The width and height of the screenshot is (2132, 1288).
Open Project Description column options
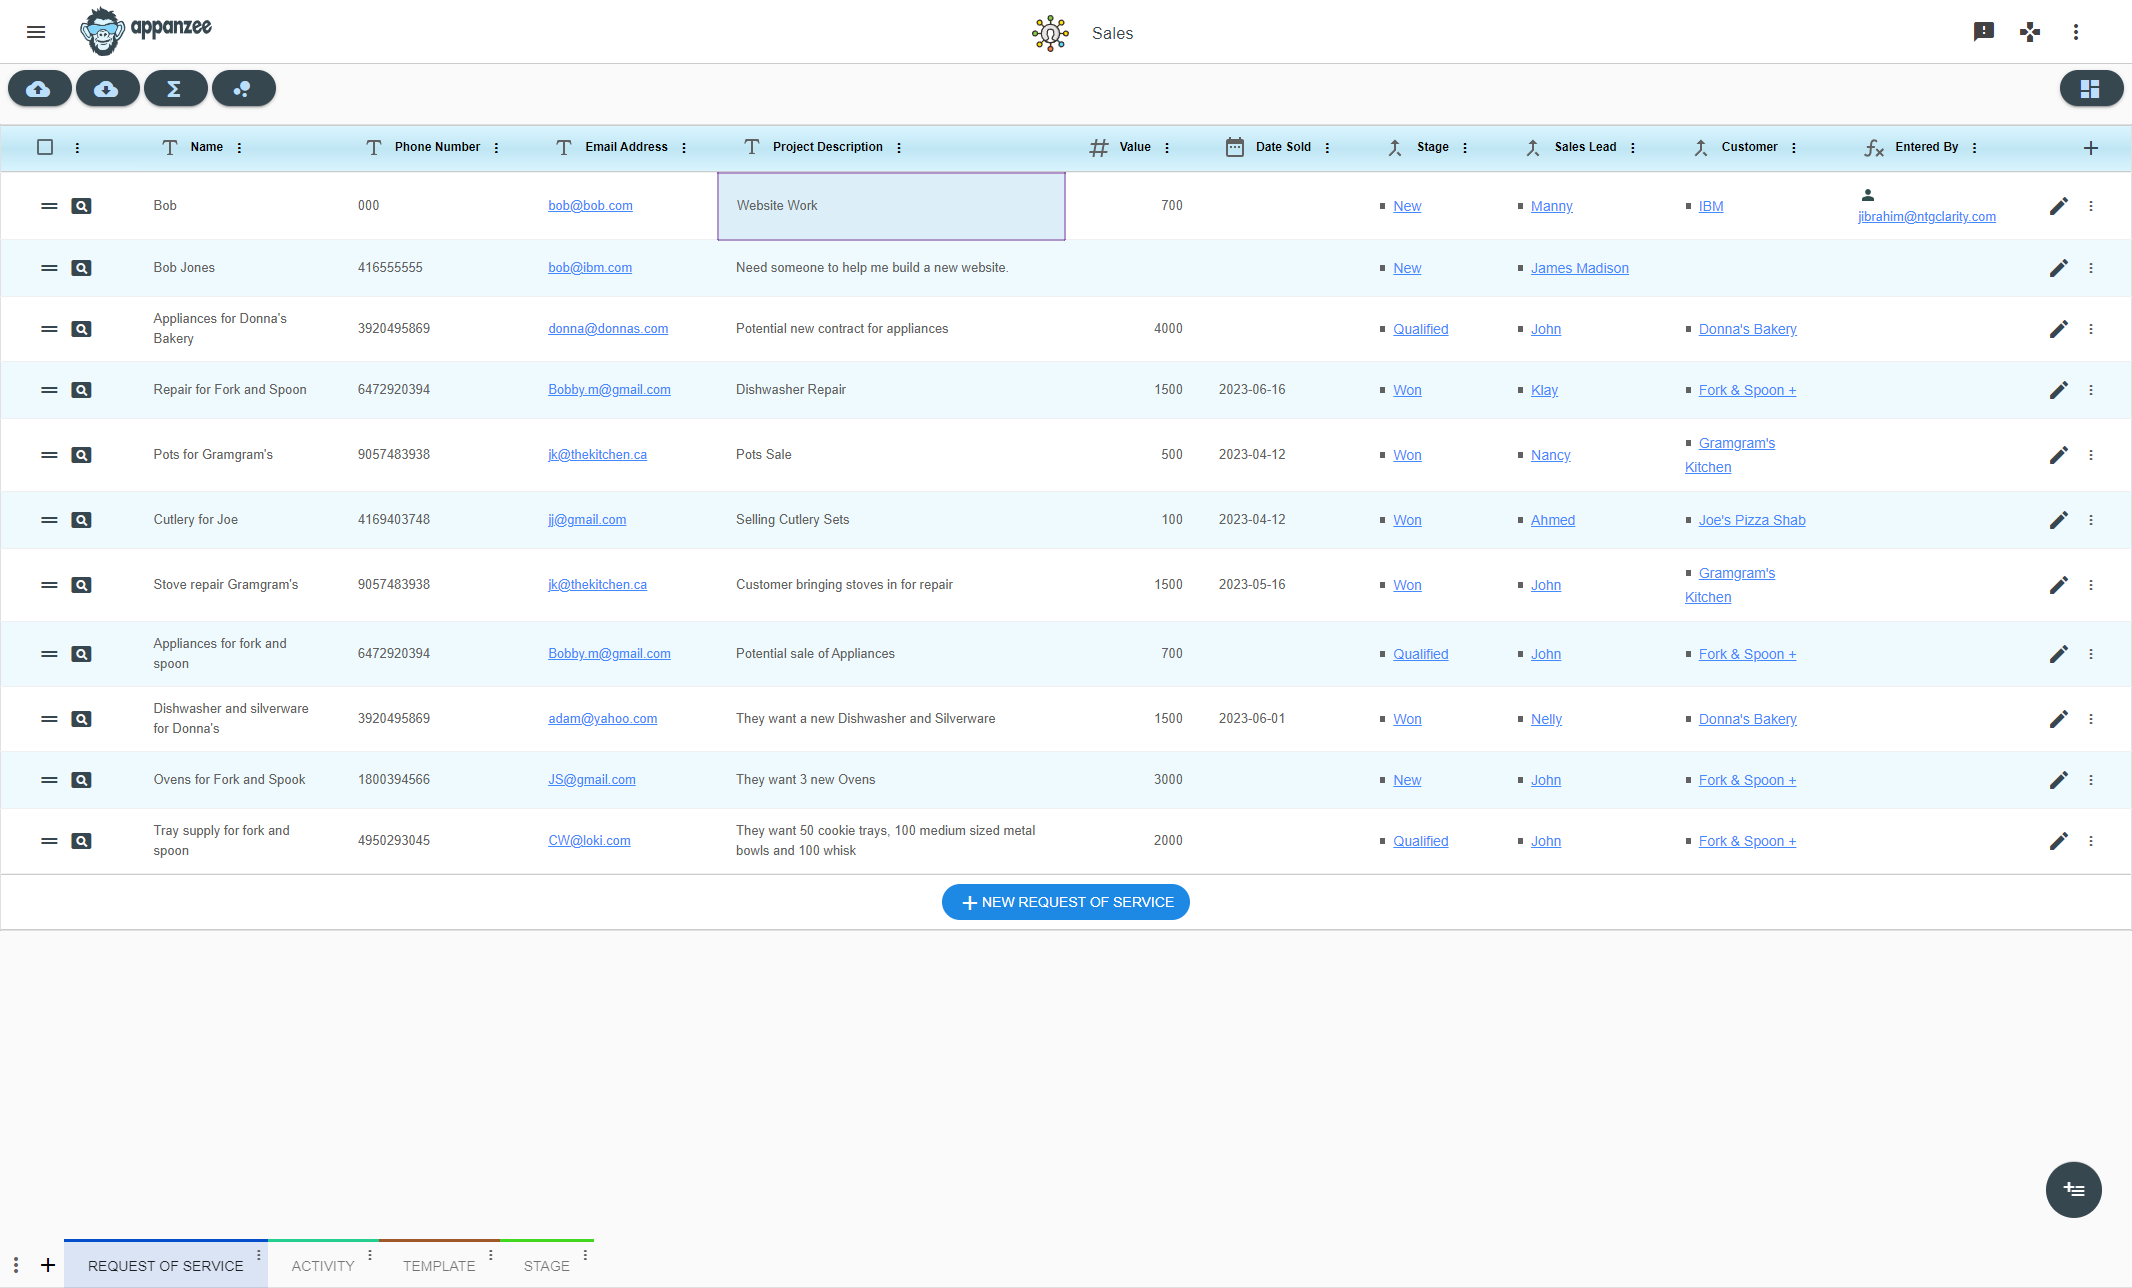click(x=899, y=148)
